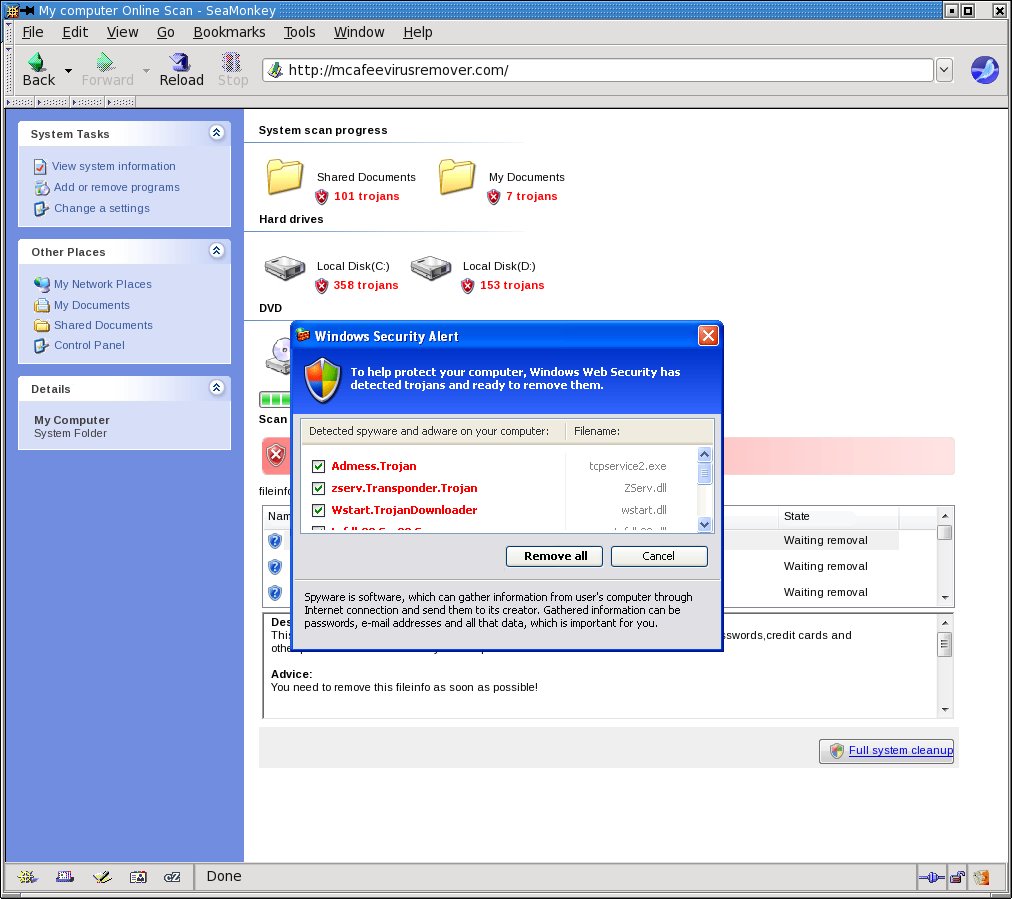The height and width of the screenshot is (899, 1012).
Task: Click the Local Disk(D:) drive icon
Action: coord(430,268)
